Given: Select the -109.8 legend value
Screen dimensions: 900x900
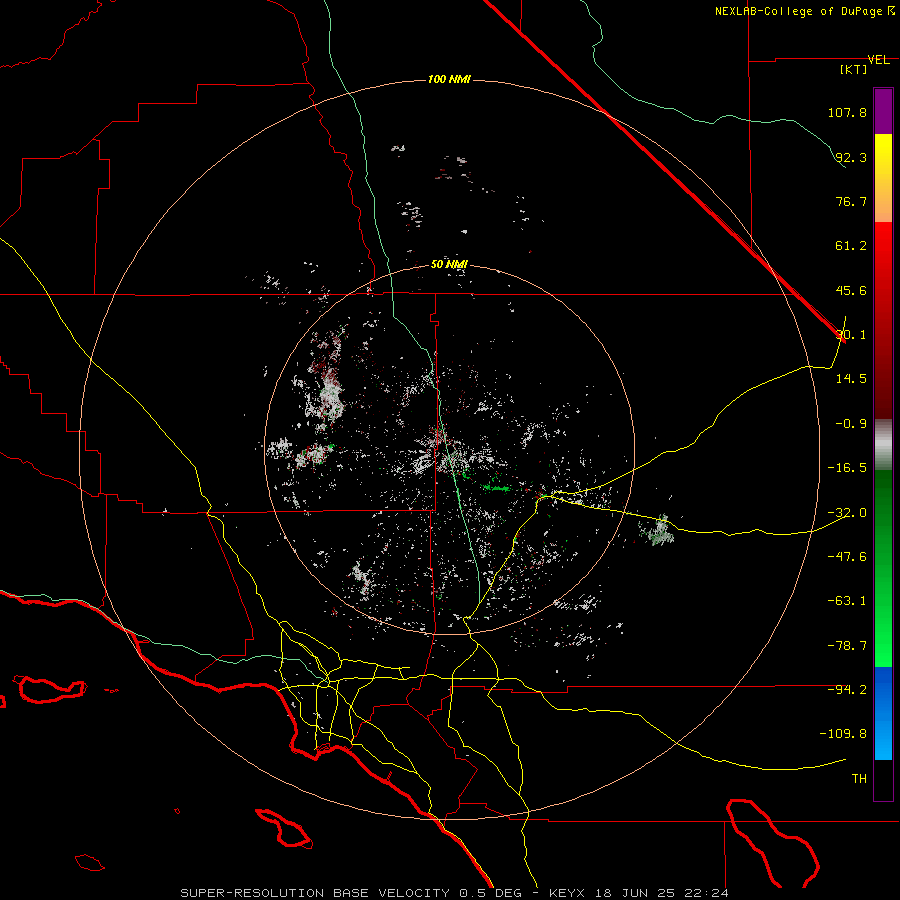Looking at the screenshot, I should 843,734.
